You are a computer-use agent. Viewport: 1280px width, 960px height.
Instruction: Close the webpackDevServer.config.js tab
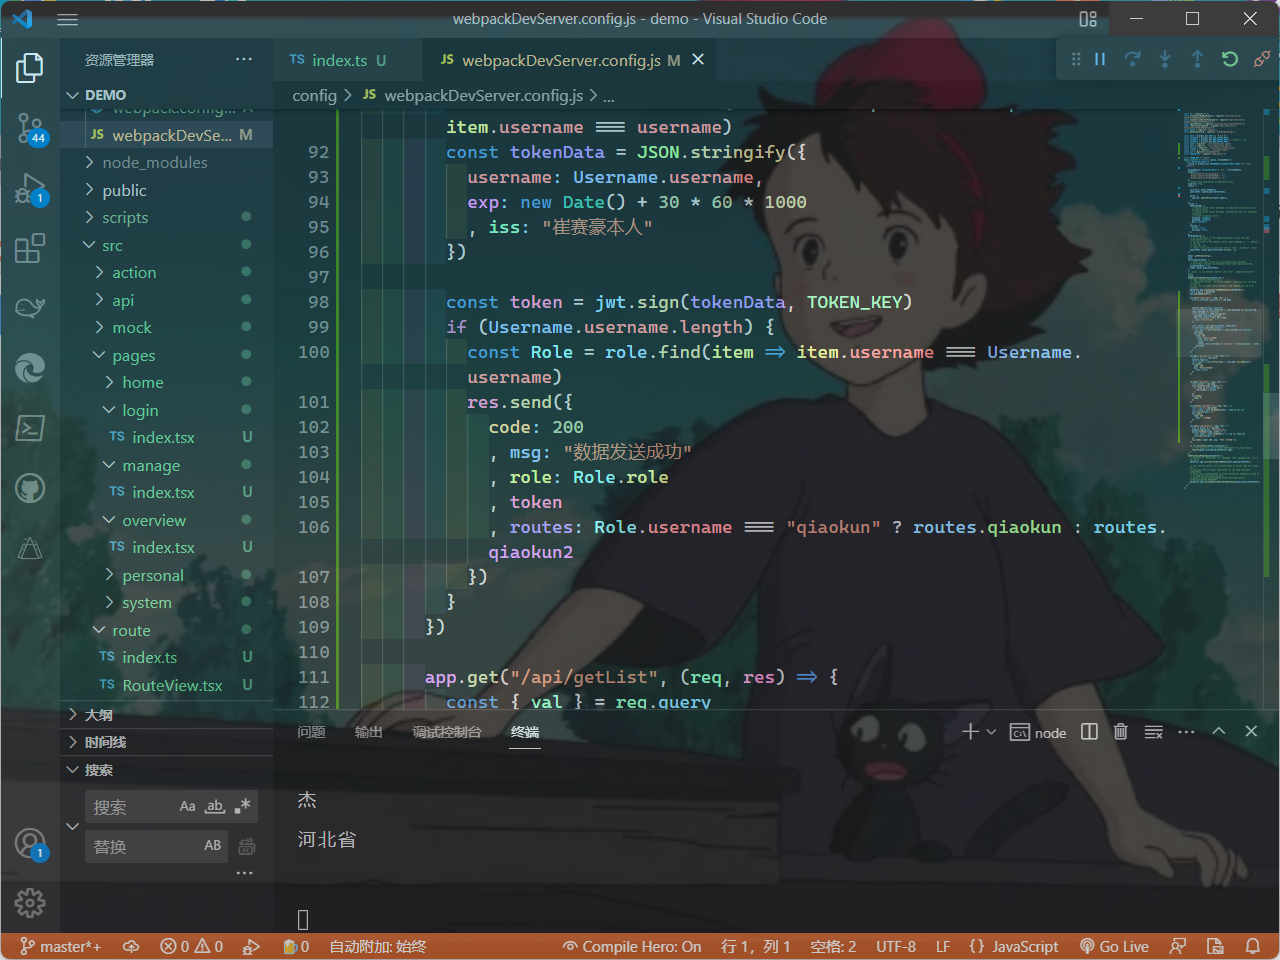(698, 60)
